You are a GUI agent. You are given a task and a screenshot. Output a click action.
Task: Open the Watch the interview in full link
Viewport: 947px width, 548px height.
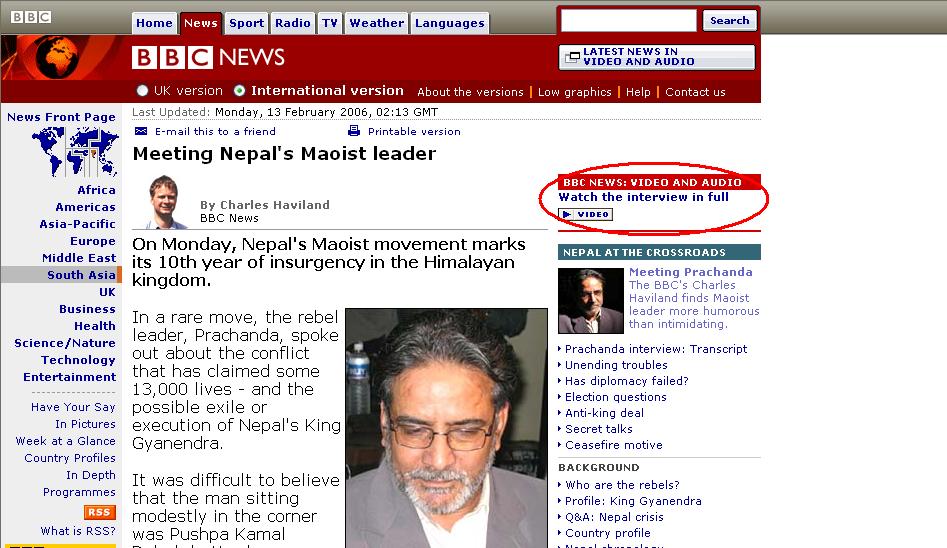point(643,197)
